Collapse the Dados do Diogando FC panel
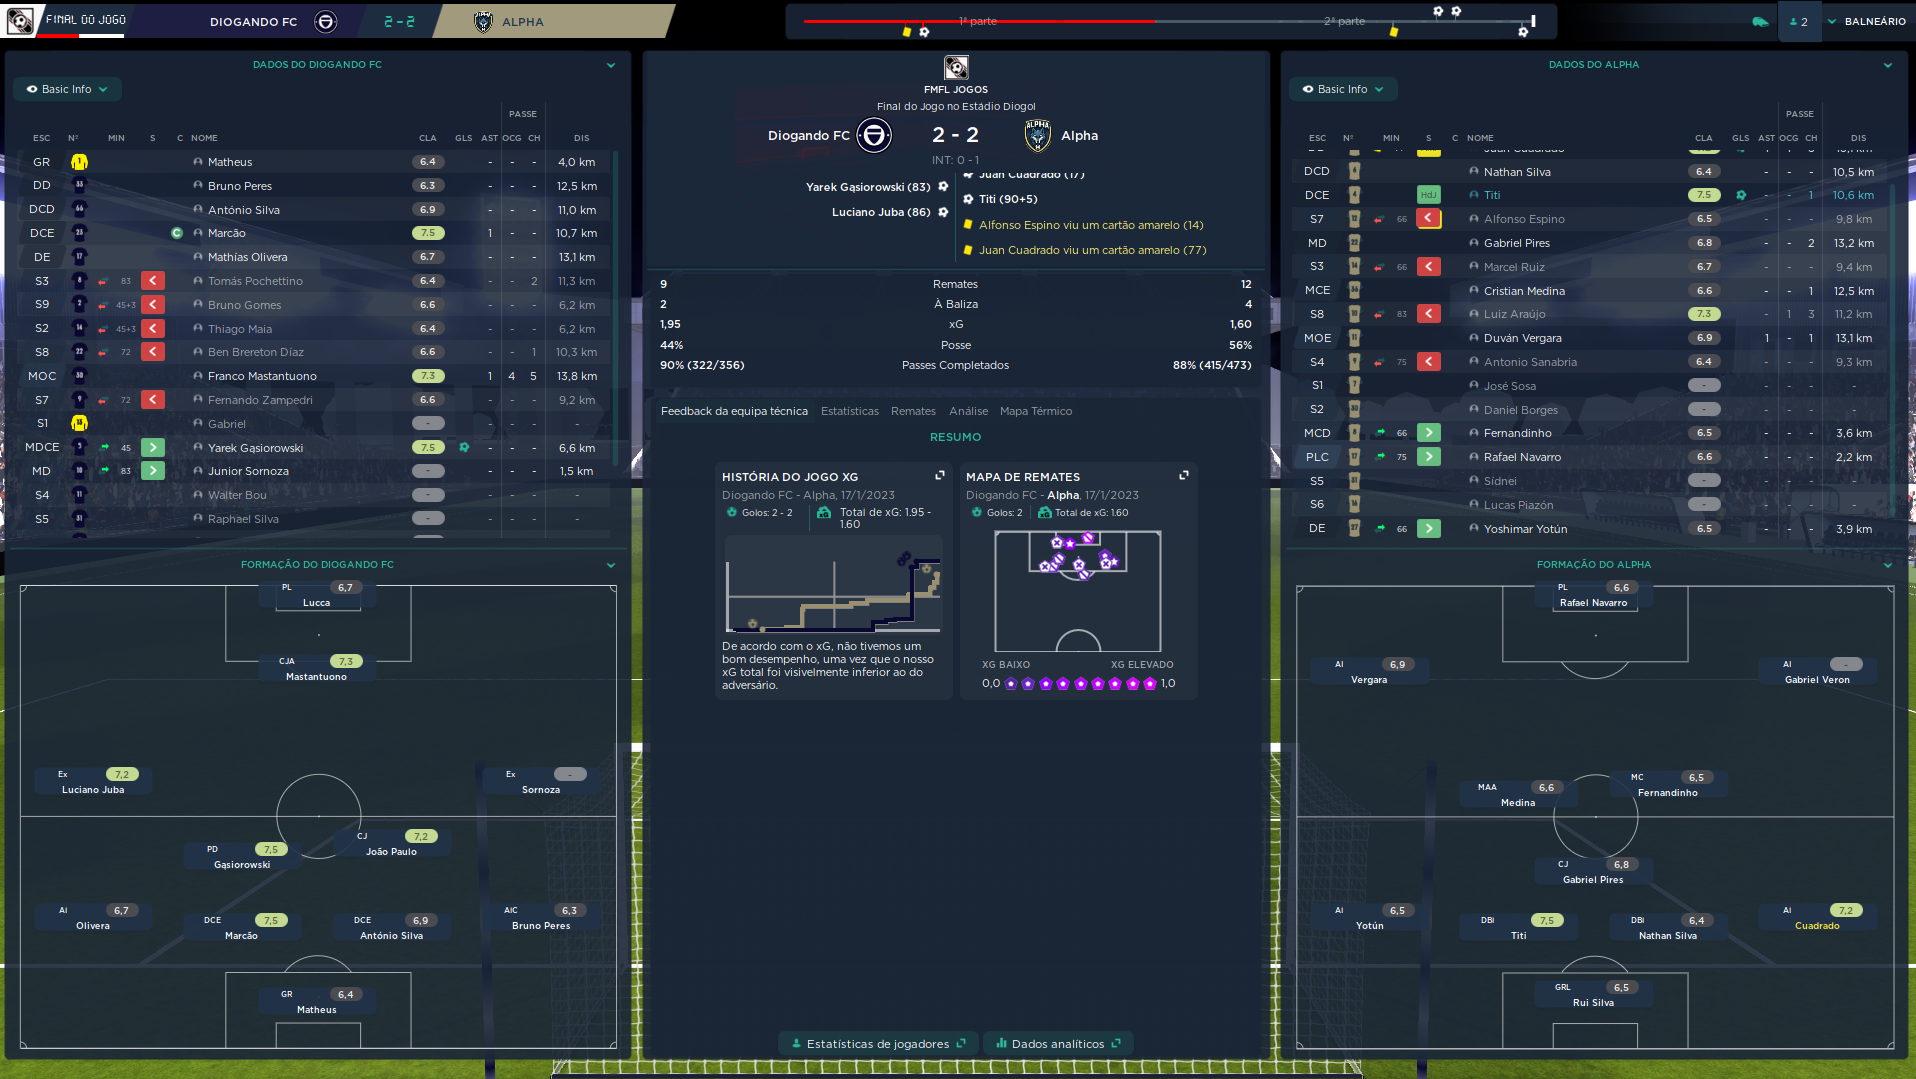1916x1079 pixels. coord(610,65)
